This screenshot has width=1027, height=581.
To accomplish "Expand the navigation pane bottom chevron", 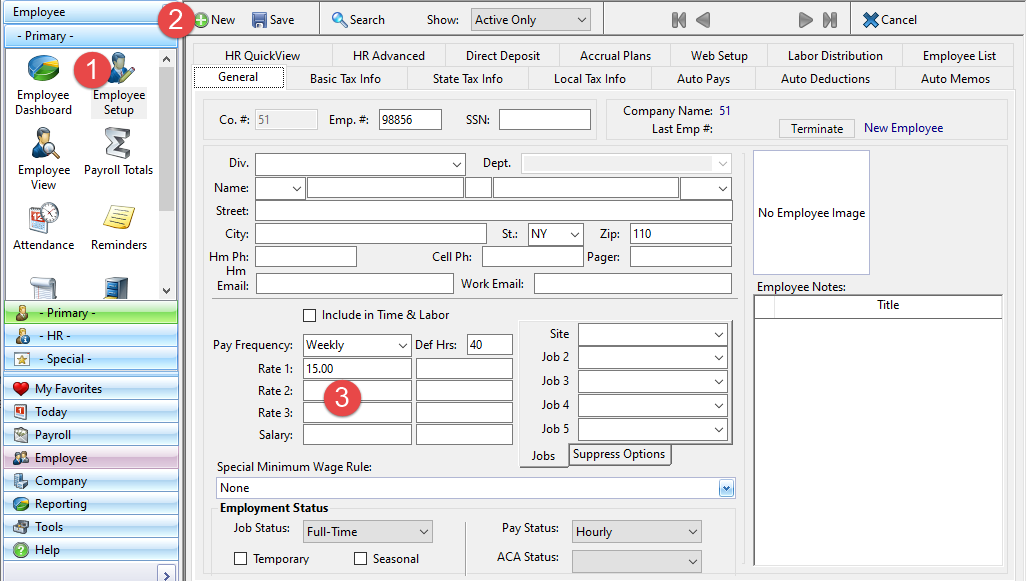I will (167, 574).
